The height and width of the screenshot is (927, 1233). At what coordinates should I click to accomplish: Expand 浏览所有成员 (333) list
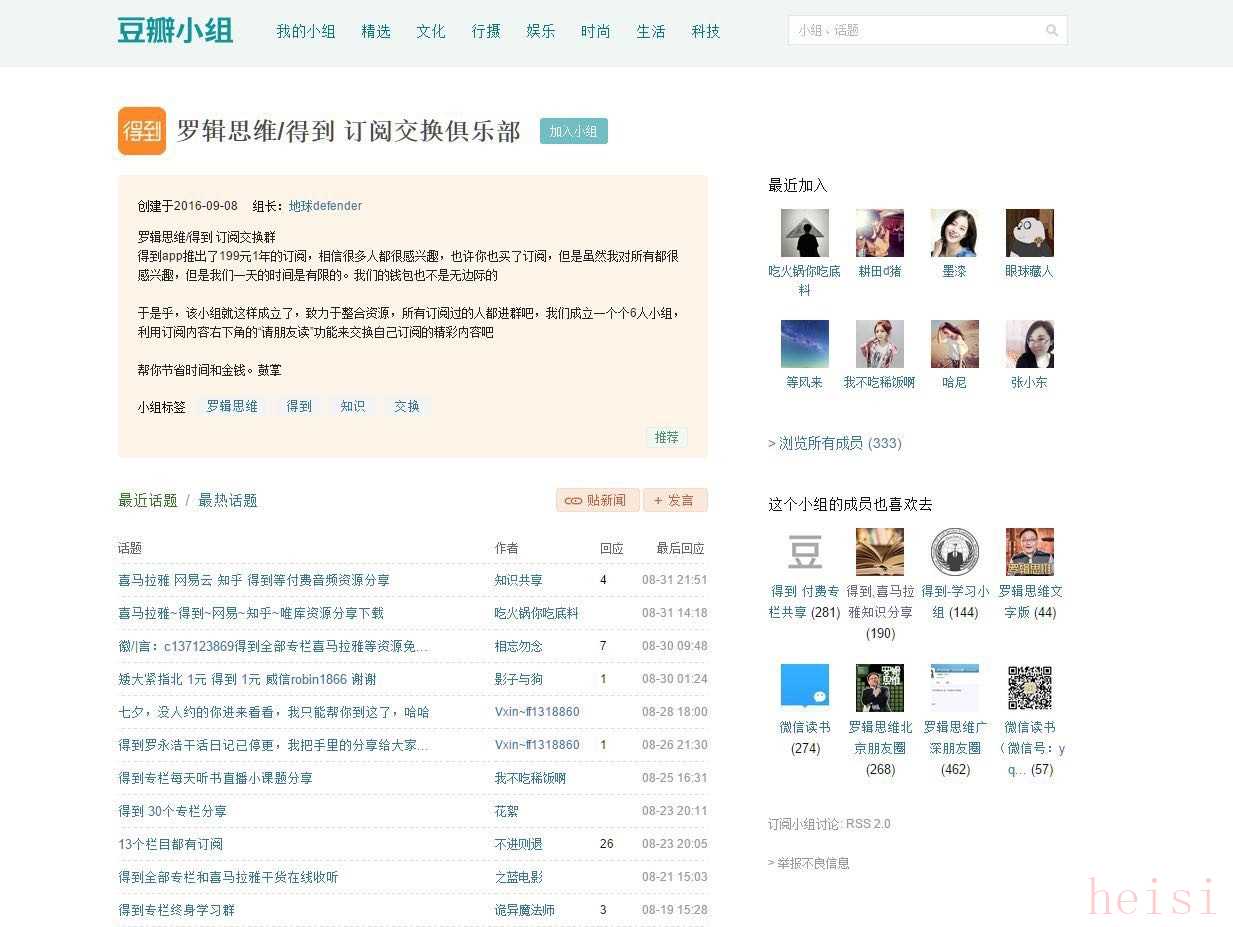pyautogui.click(x=835, y=443)
